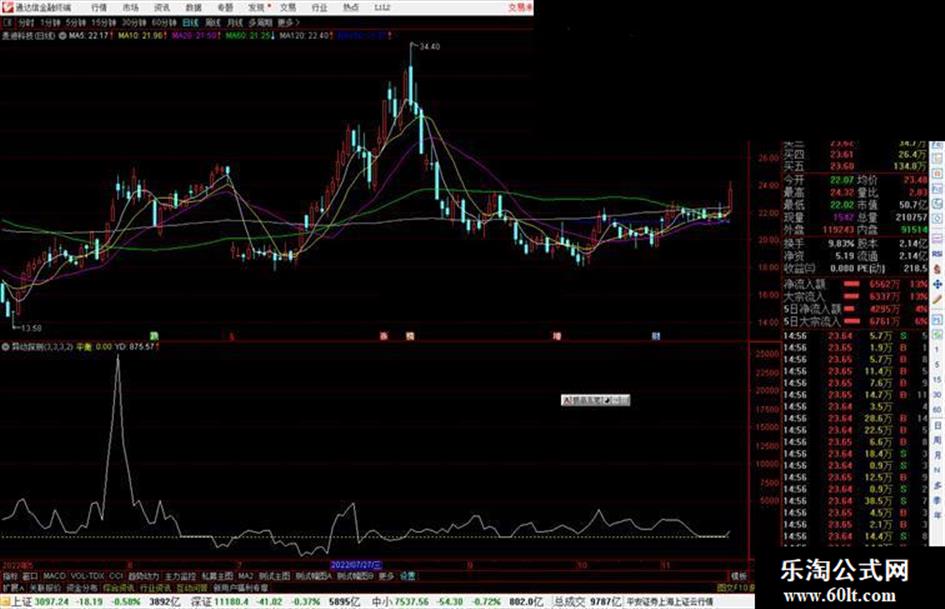Select the 主力监控 indicator tab
This screenshot has width=945, height=609.
tap(180, 576)
